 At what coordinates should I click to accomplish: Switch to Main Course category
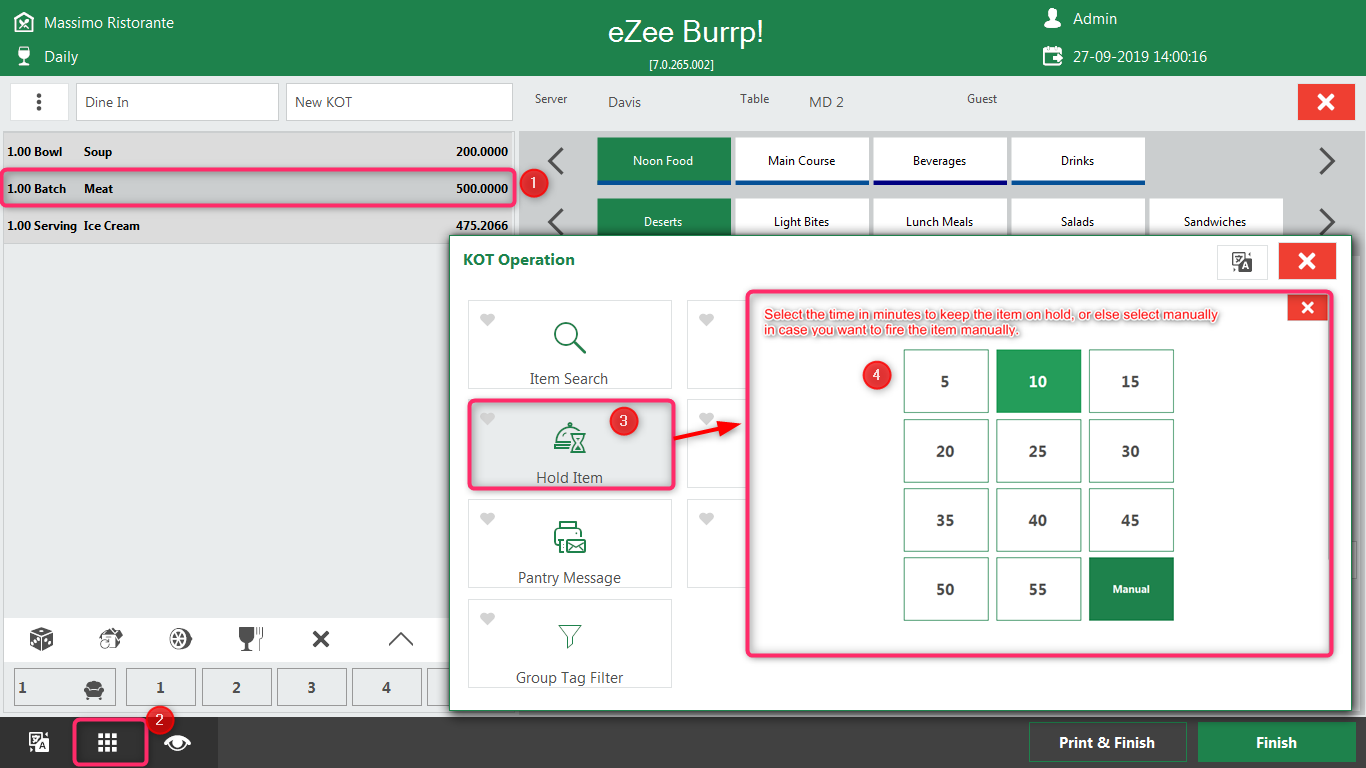[802, 161]
